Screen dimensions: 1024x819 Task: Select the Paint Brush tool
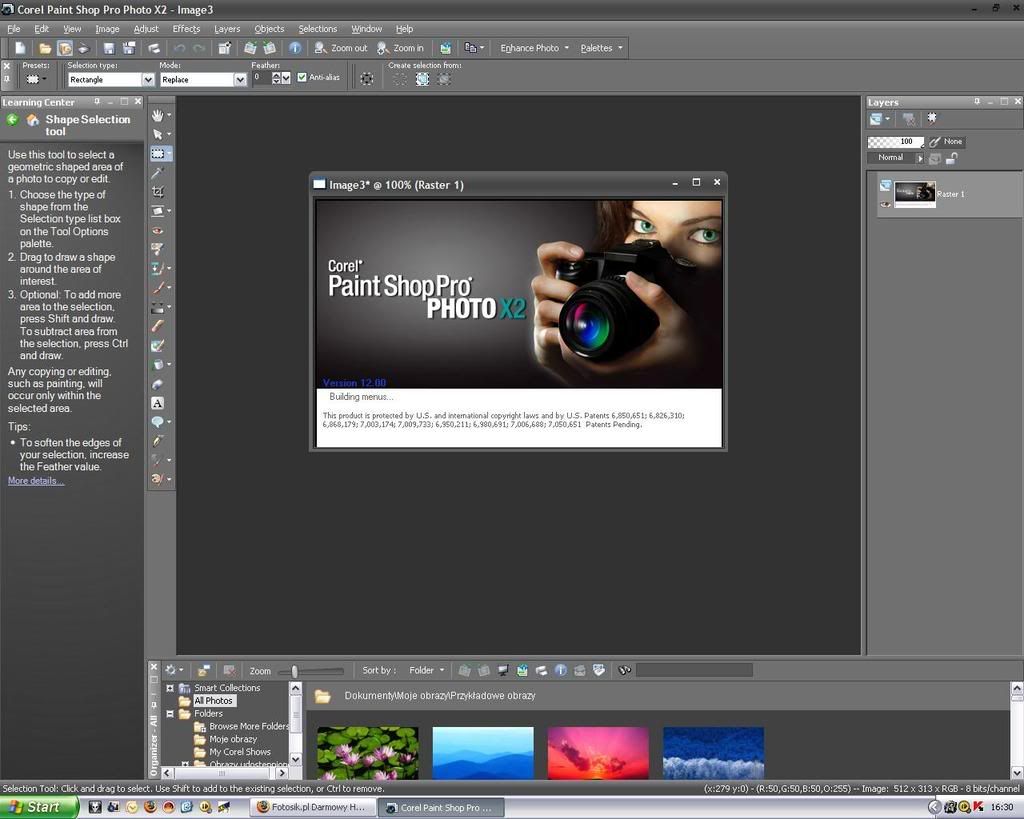[157, 287]
